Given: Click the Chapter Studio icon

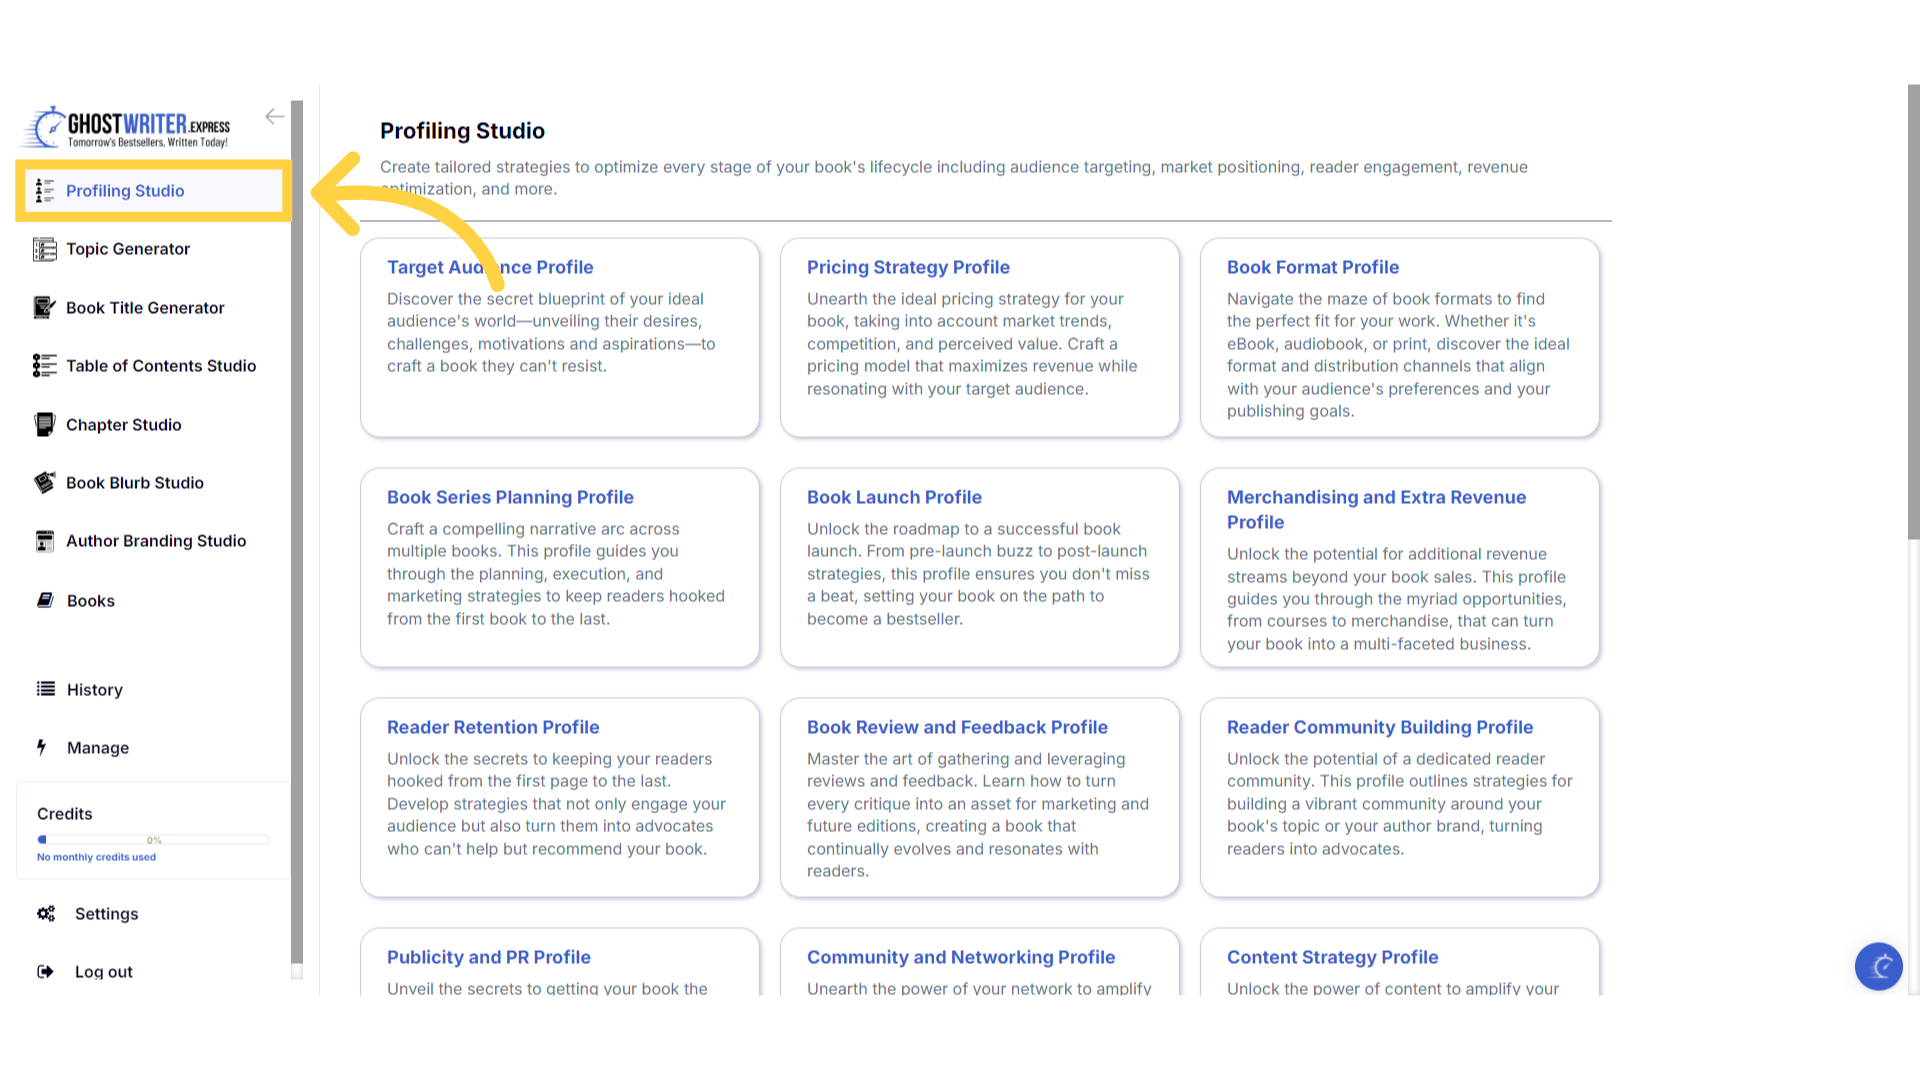Looking at the screenshot, I should (x=44, y=425).
